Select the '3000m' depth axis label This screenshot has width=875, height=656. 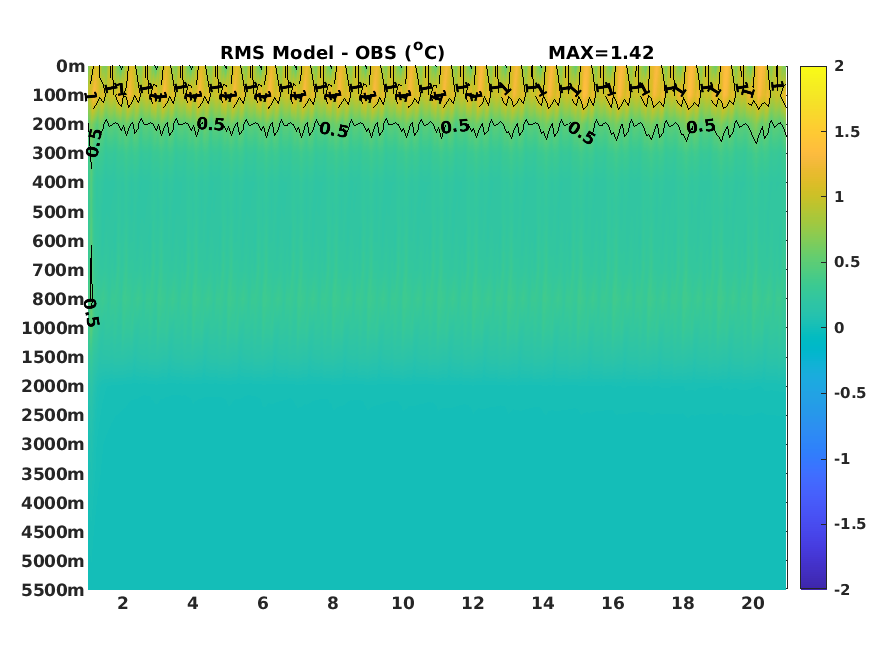click(x=53, y=444)
